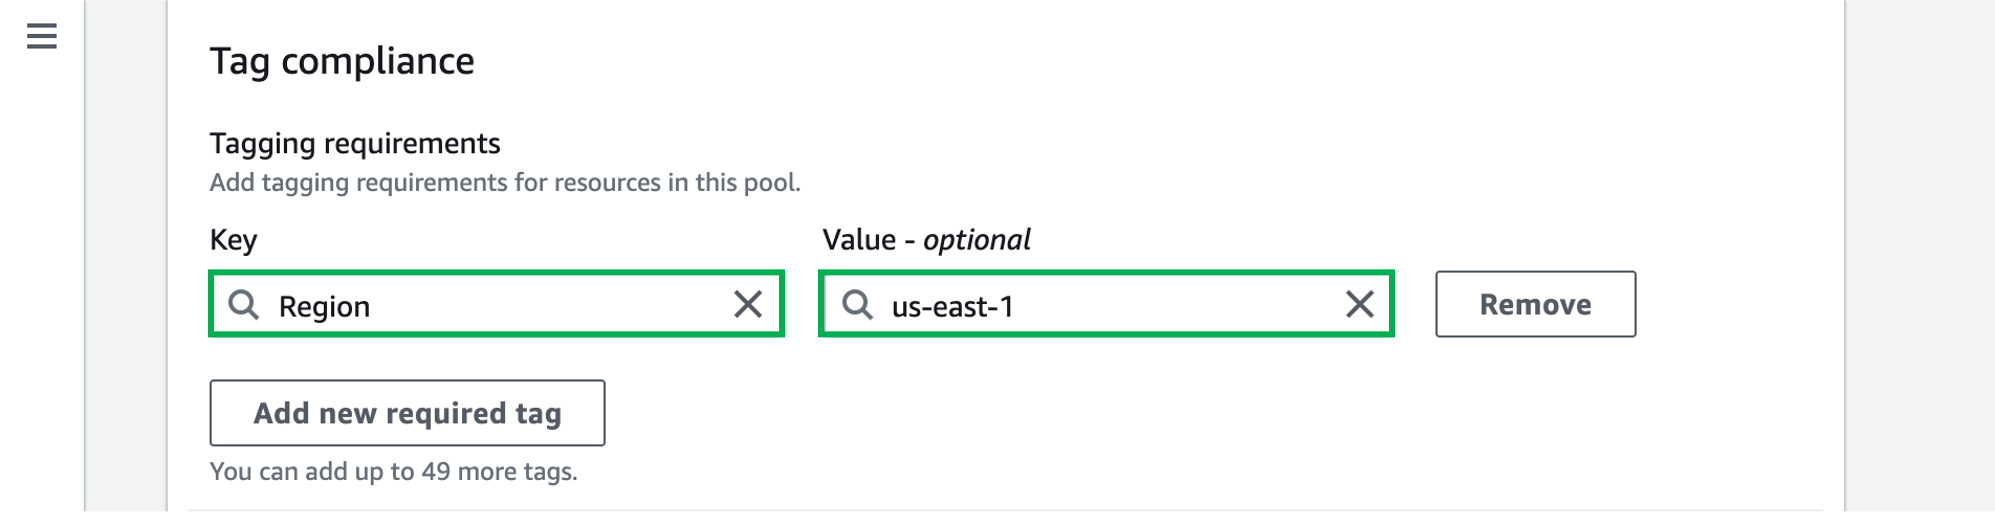Click the search icon in Key field
The image size is (1995, 512).
click(x=244, y=305)
